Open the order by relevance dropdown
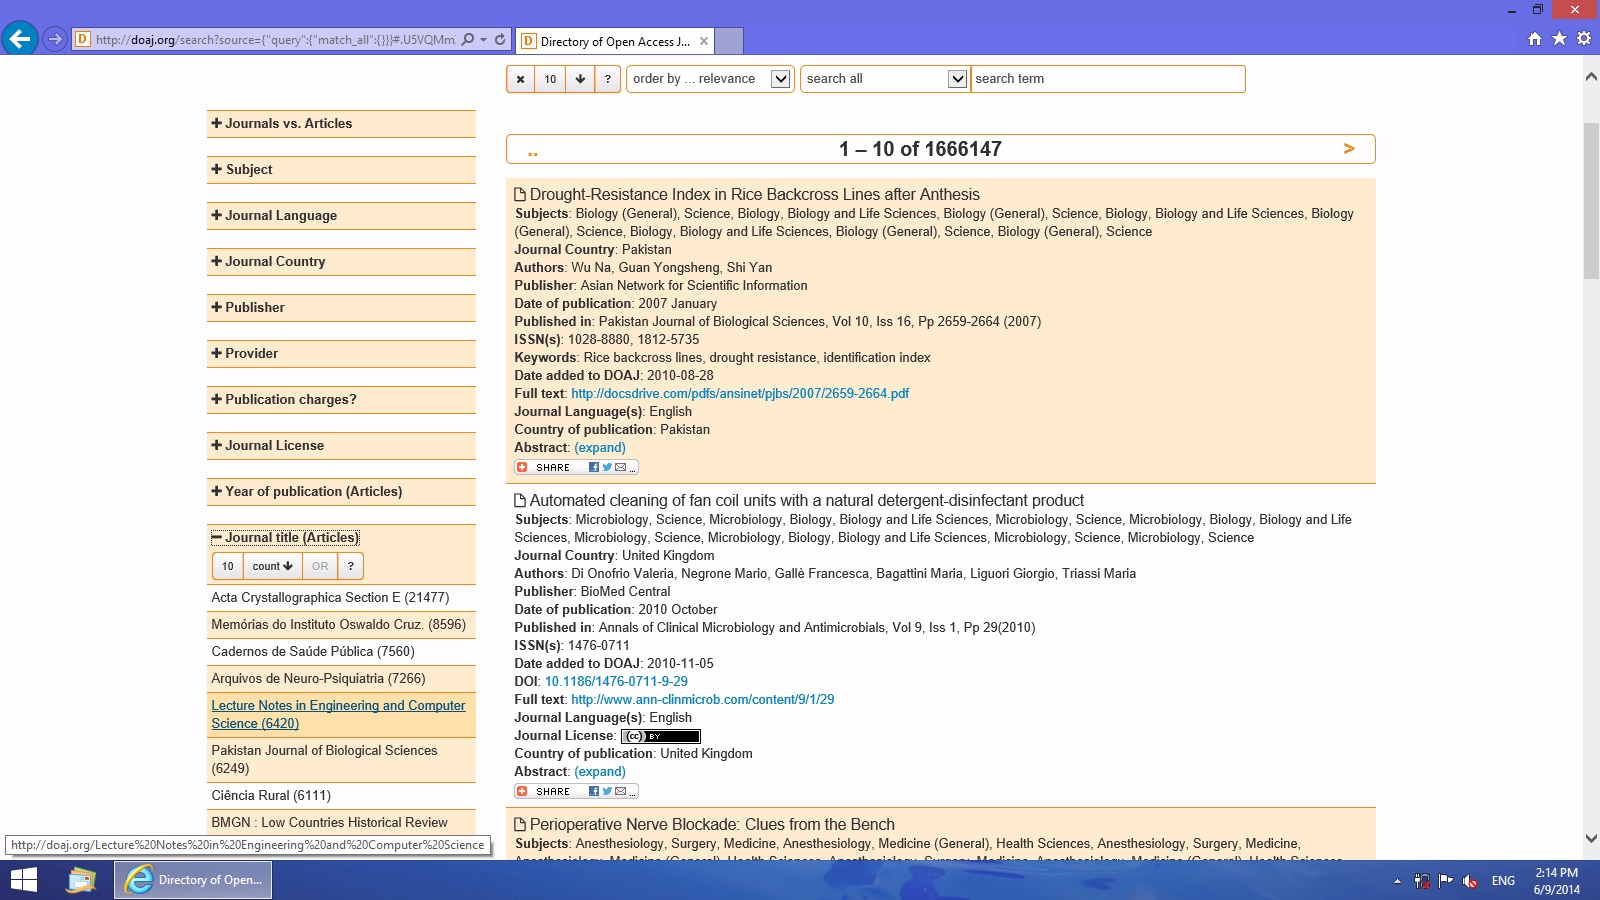Viewport: 1600px width, 900px height. point(710,79)
